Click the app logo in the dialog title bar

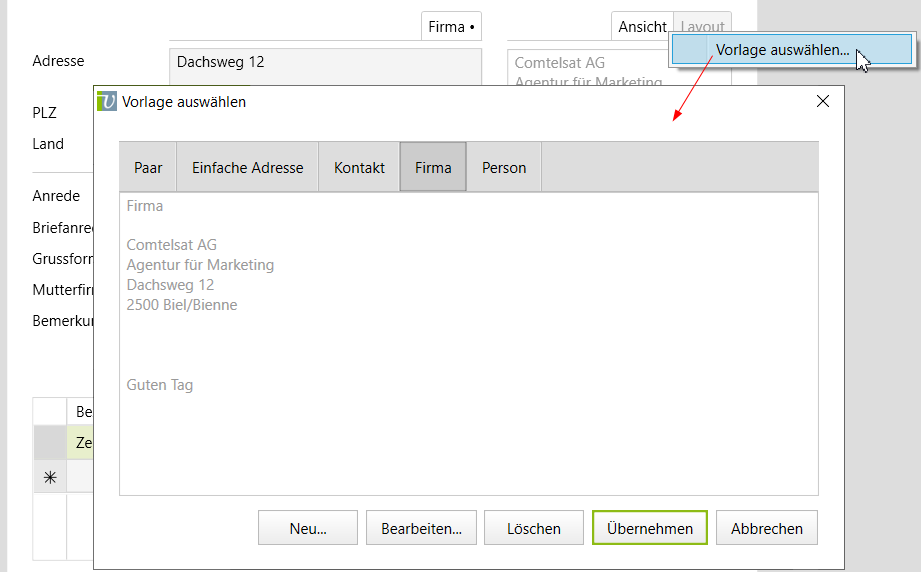pyautogui.click(x=107, y=101)
